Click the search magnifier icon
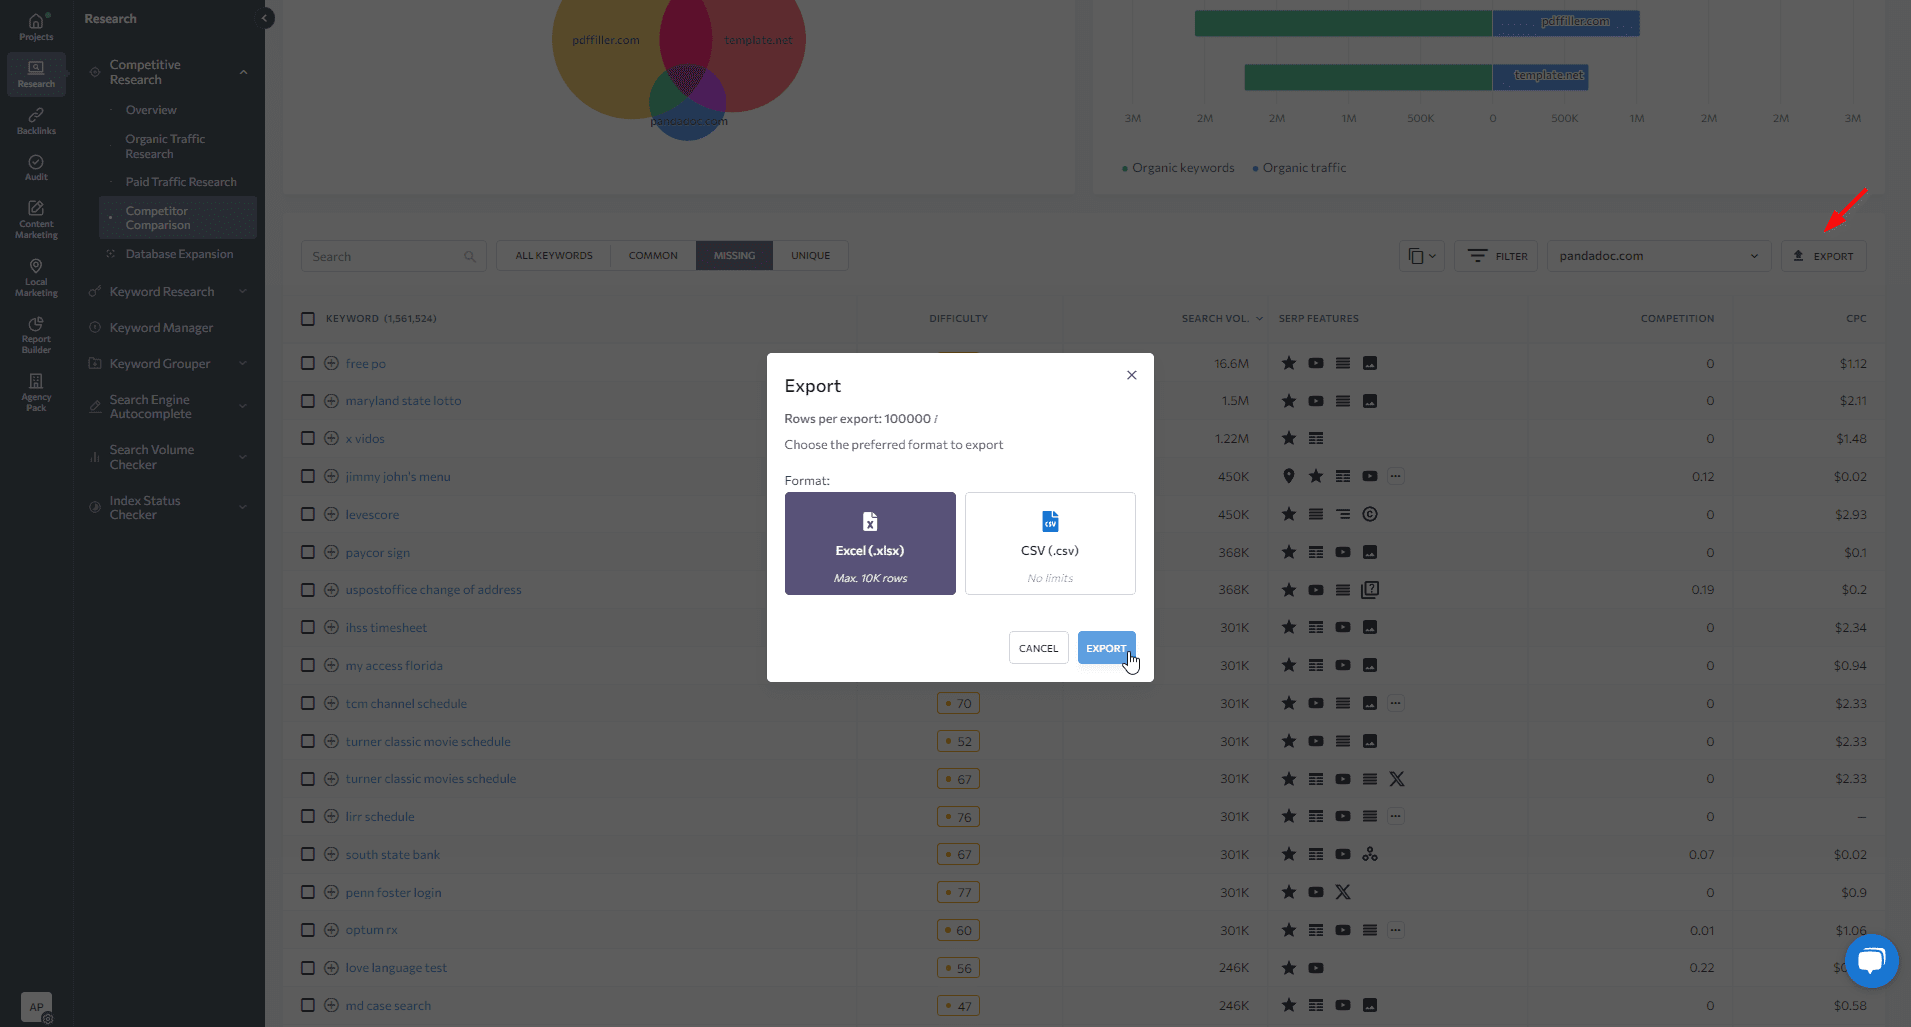The height and width of the screenshot is (1027, 1911). (469, 257)
